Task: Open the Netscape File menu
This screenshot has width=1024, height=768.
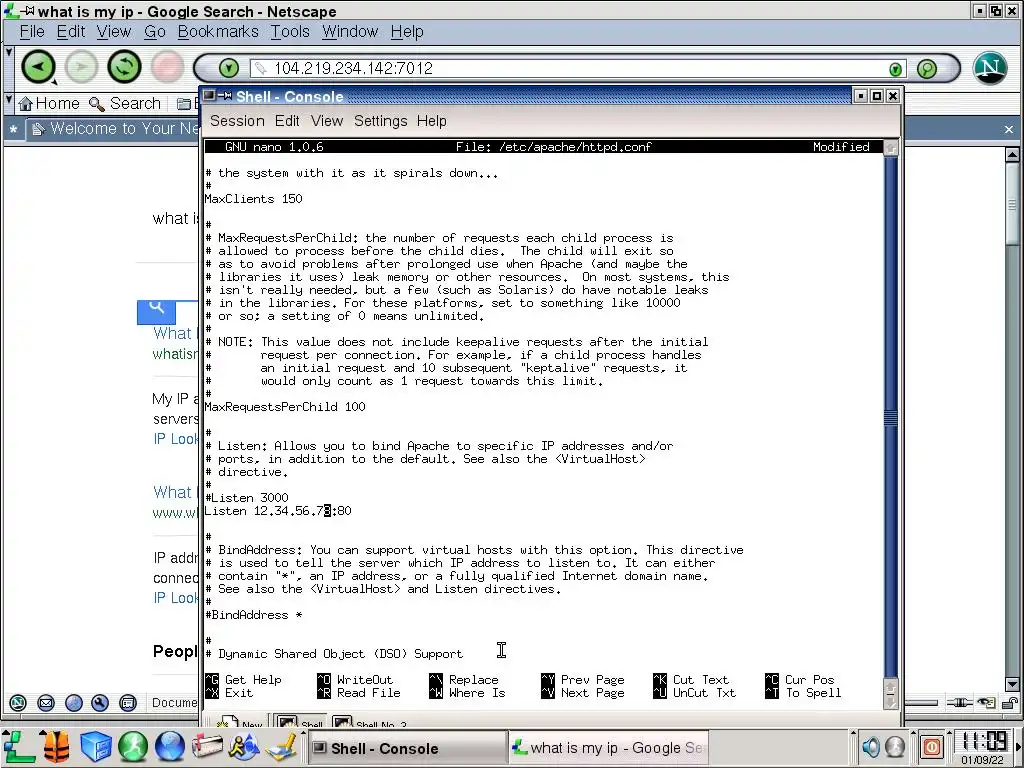Action: (32, 31)
